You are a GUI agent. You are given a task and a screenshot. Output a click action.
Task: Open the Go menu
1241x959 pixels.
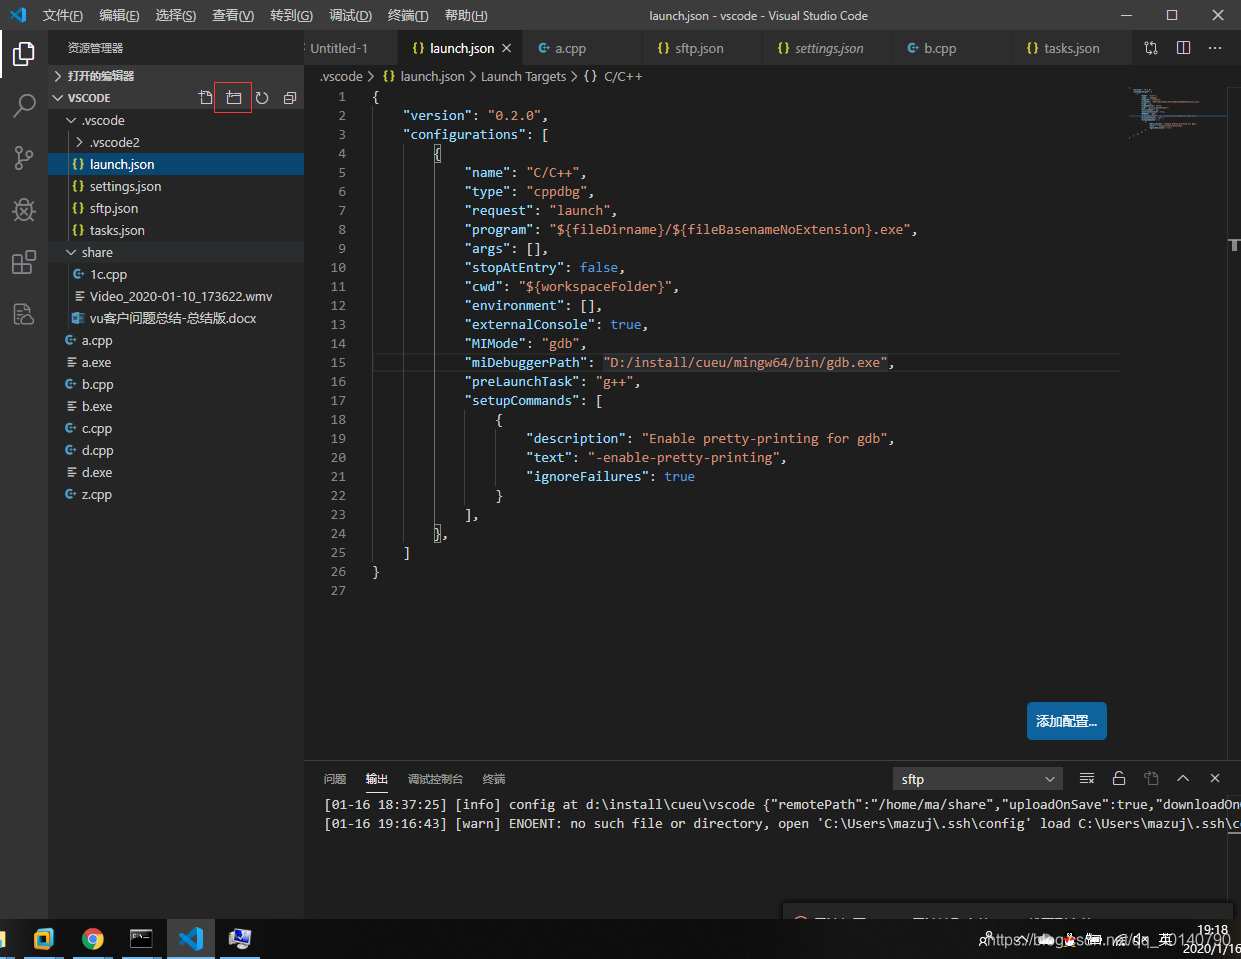tap(291, 15)
